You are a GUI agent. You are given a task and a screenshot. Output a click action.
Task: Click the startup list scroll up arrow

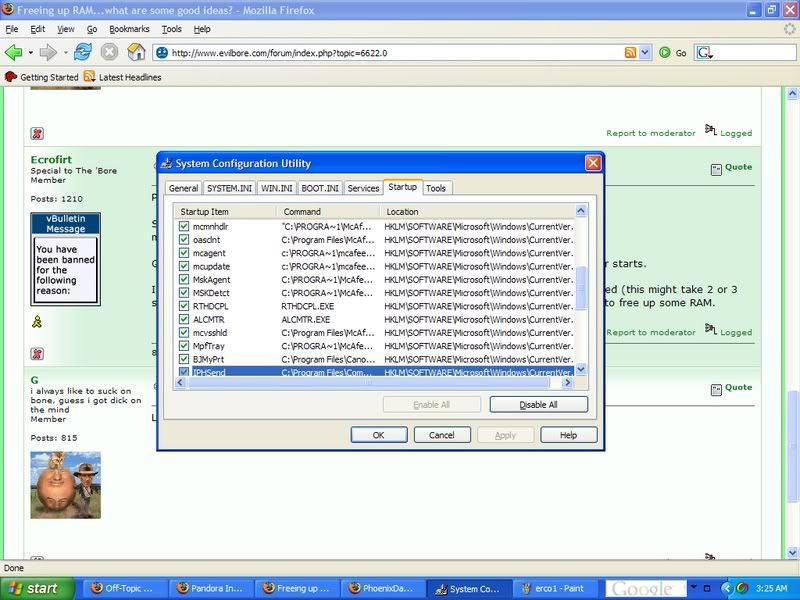(581, 211)
